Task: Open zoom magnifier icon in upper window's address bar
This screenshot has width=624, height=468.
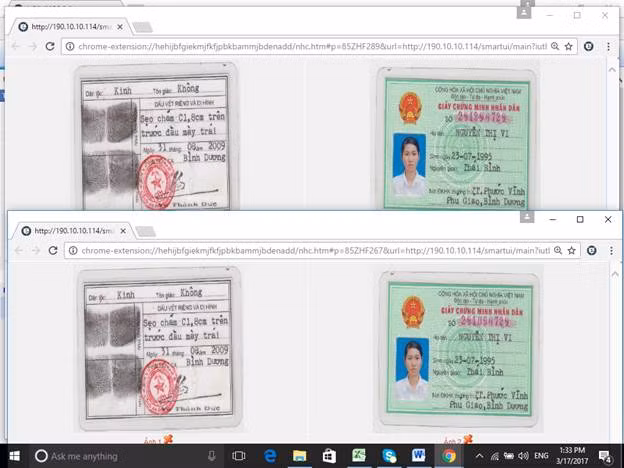Action: [555, 47]
